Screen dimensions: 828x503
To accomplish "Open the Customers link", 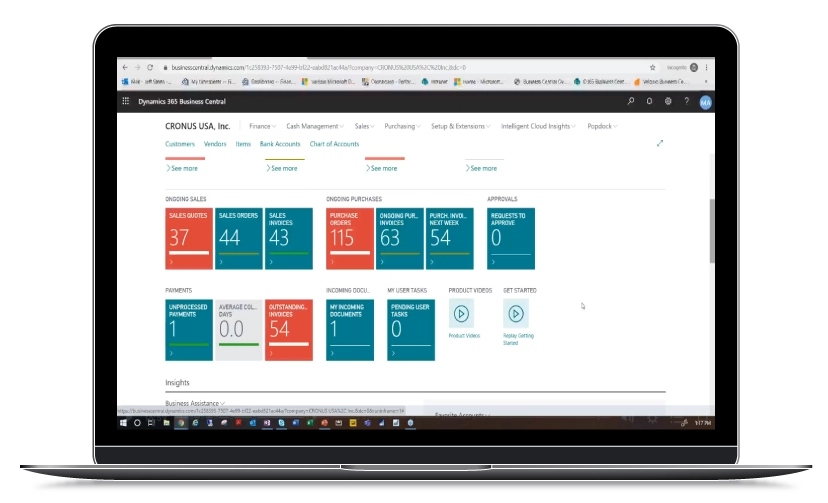I will pos(180,144).
